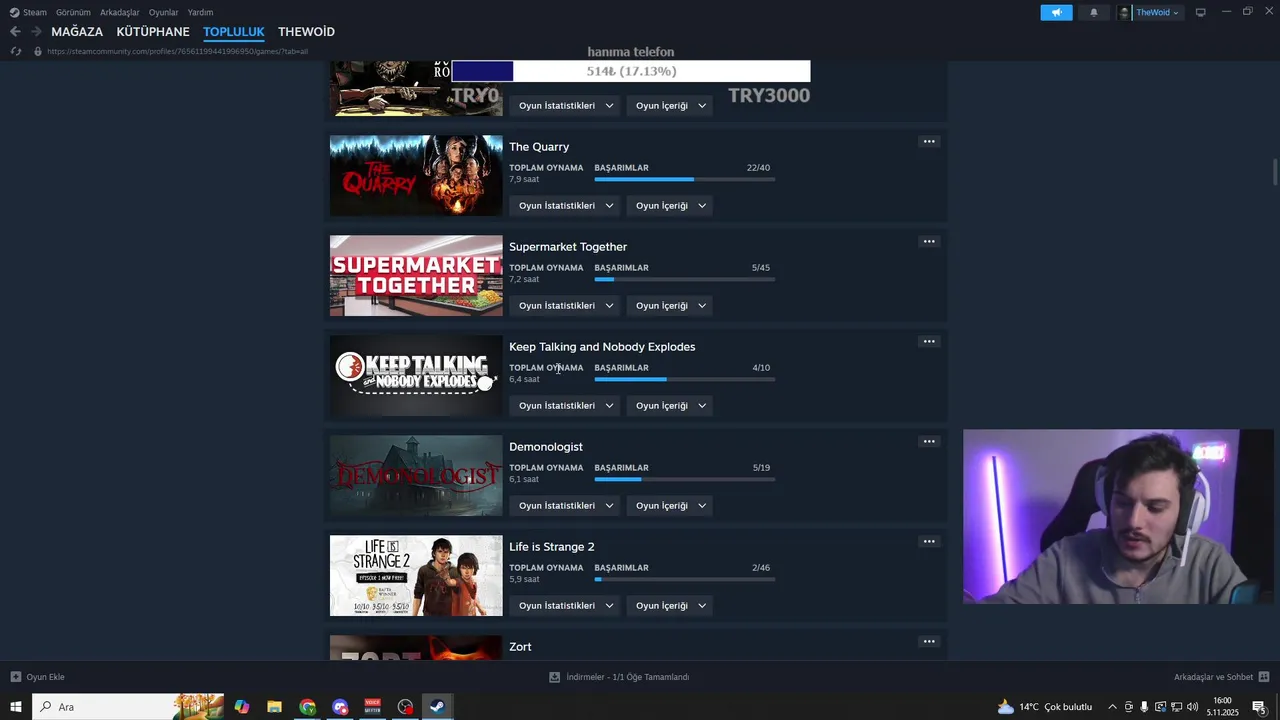Screen dimensions: 1280x720
Task: Click the volume icon in system tray
Action: point(1192,707)
